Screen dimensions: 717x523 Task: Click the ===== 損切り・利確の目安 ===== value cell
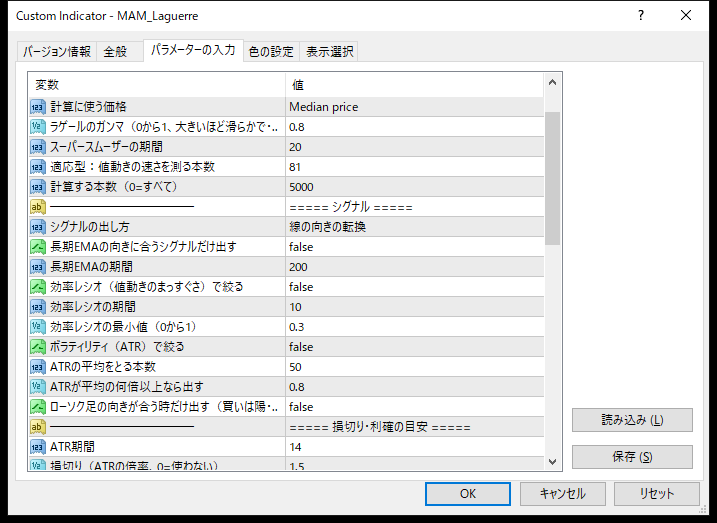click(x=415, y=427)
